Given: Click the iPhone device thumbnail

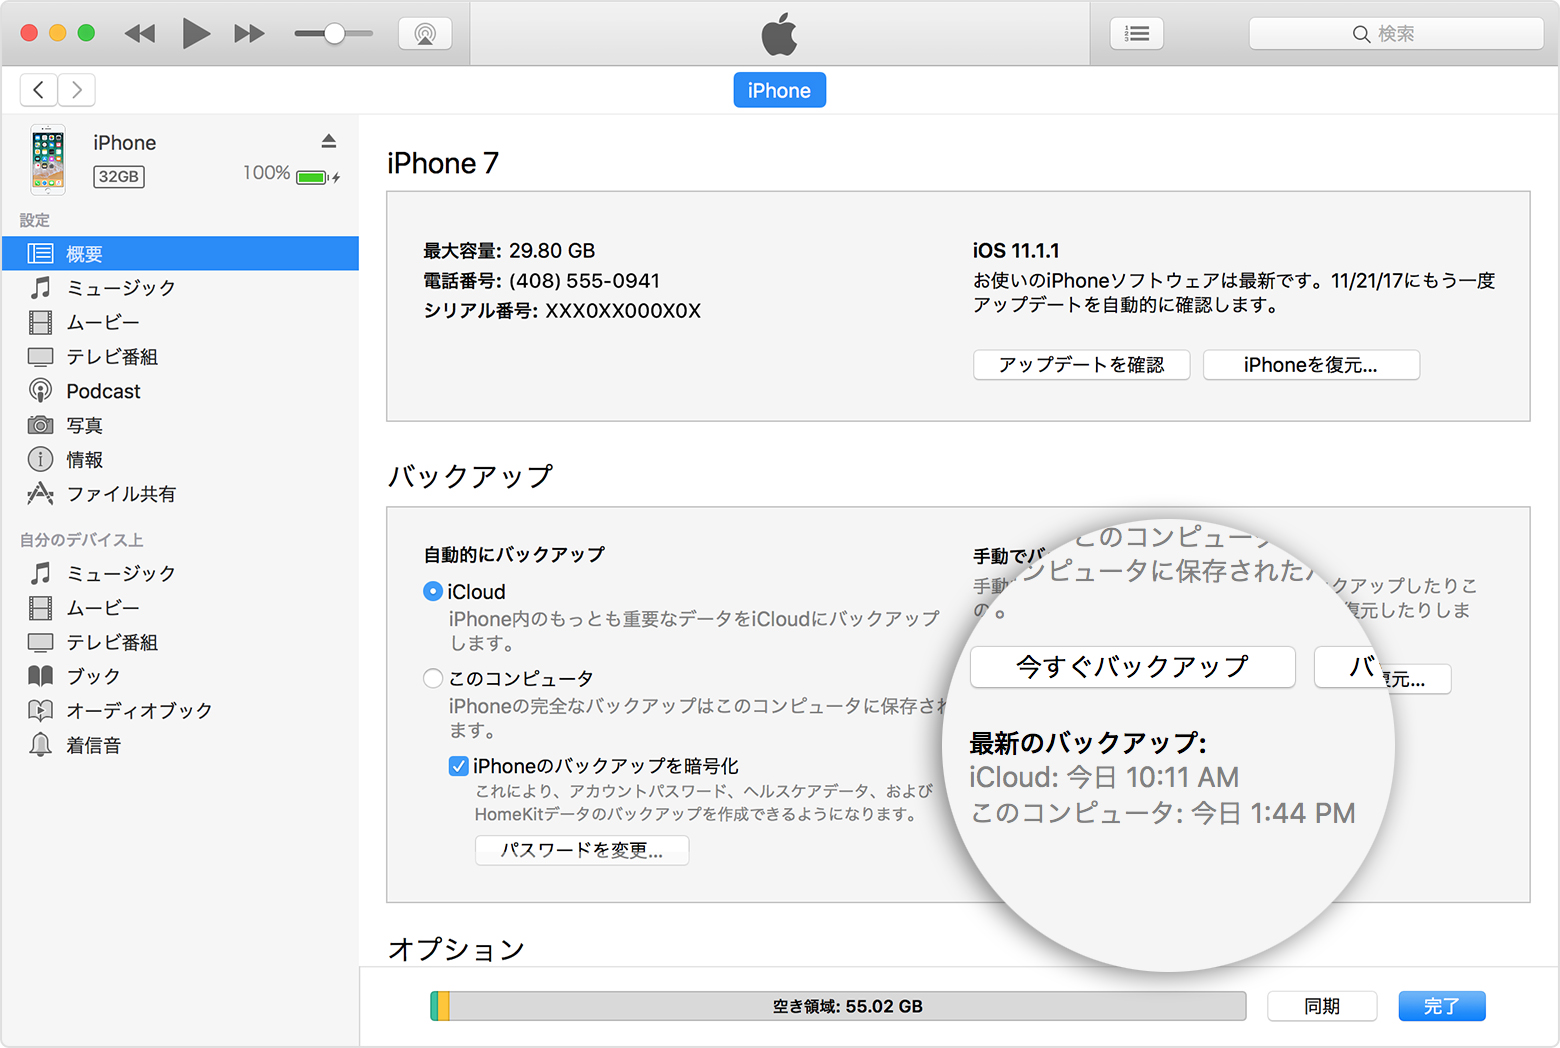Looking at the screenshot, I should [x=48, y=159].
